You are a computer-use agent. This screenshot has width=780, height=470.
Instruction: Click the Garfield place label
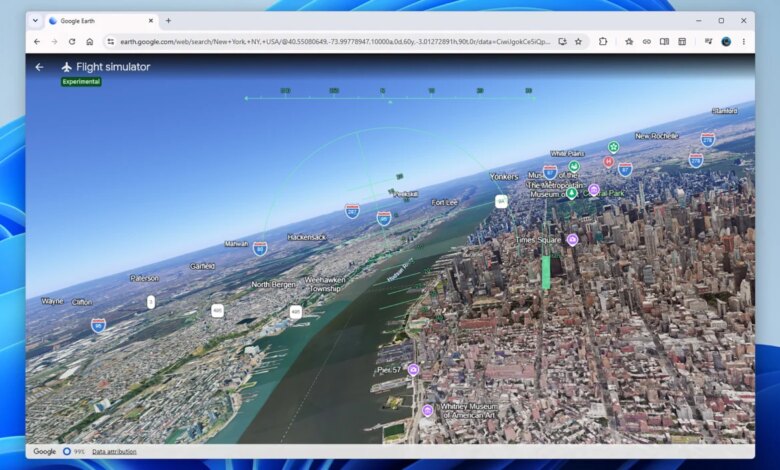click(x=202, y=266)
